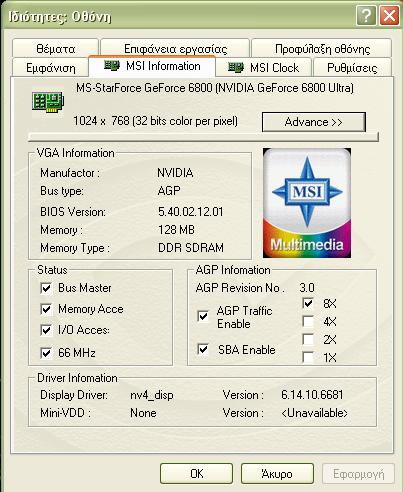Click the NVIDIA manufacturer value

tap(175, 173)
